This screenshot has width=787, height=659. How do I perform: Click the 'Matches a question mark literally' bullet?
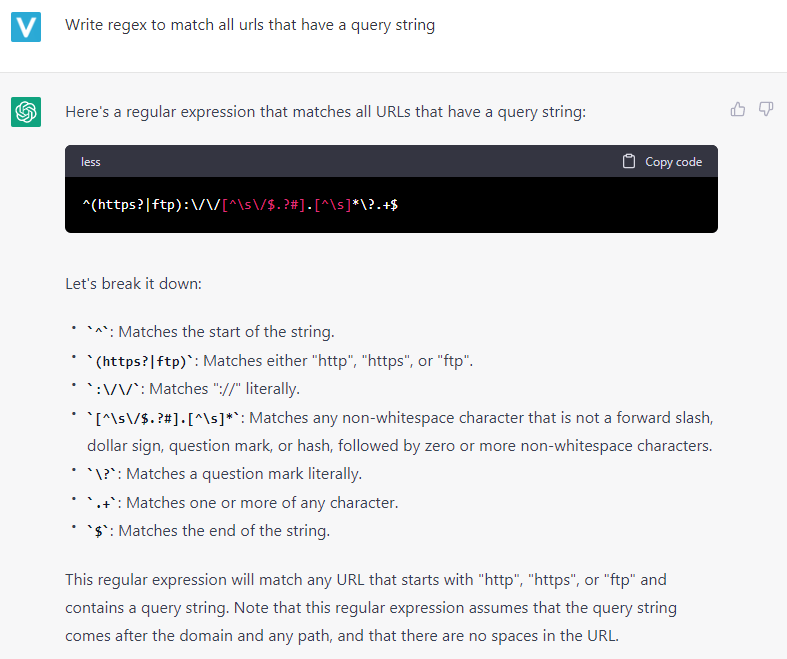pos(224,474)
